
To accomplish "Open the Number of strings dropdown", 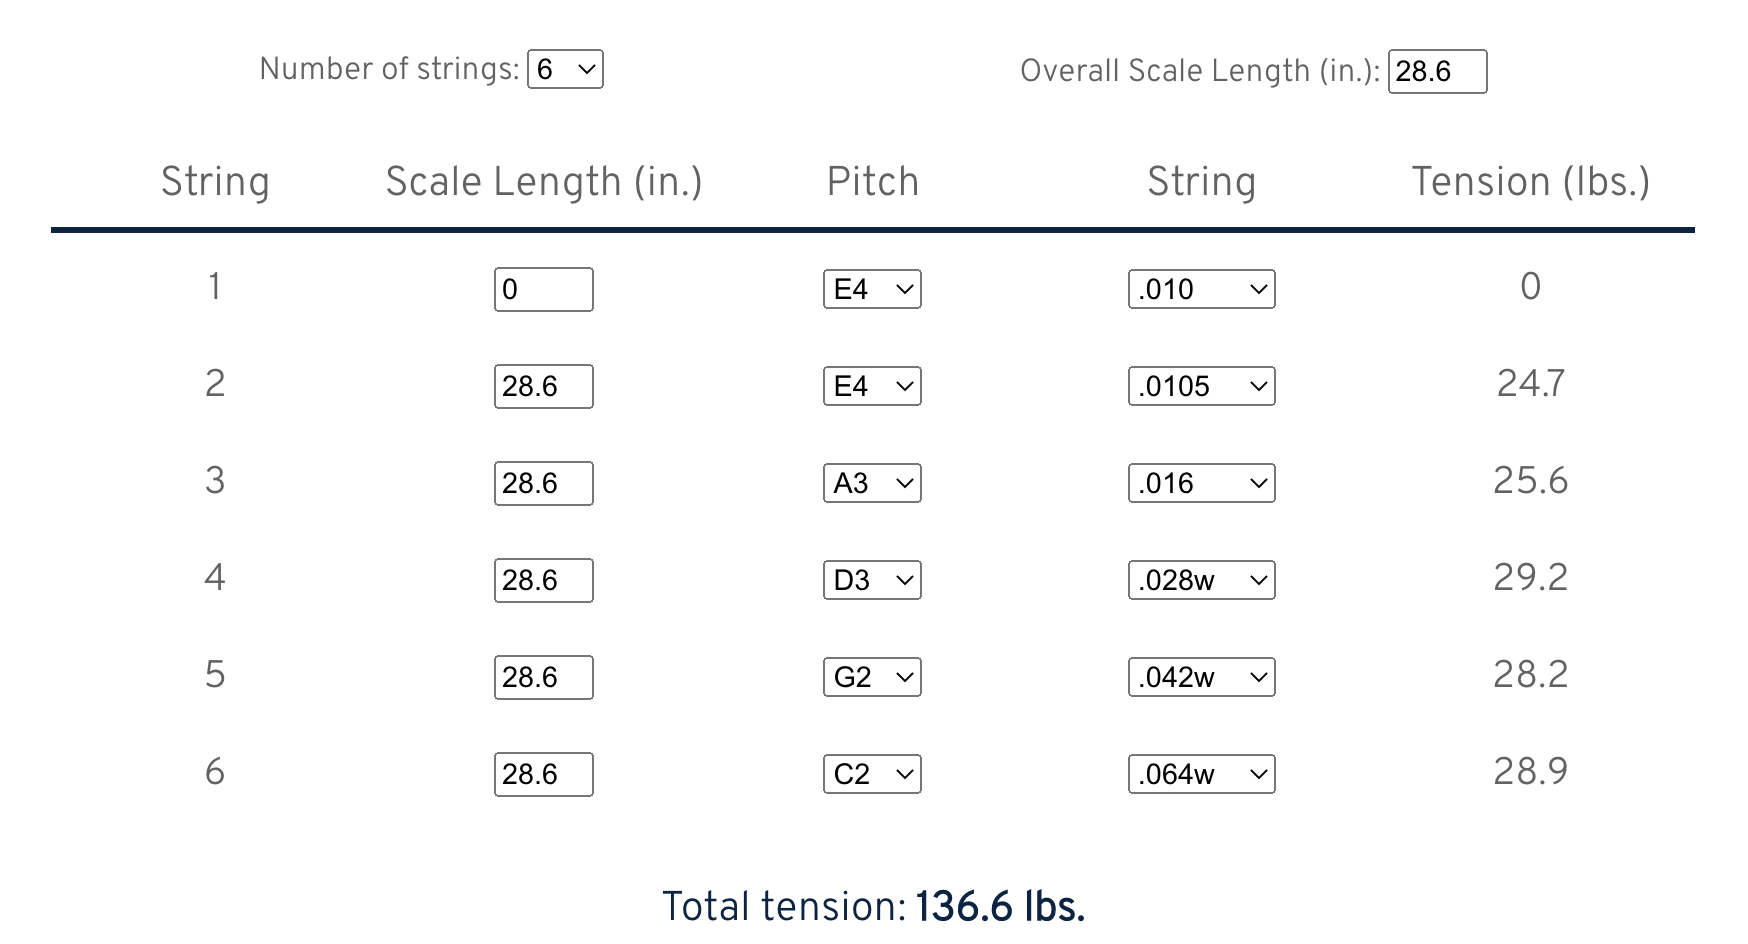I will tap(565, 69).
